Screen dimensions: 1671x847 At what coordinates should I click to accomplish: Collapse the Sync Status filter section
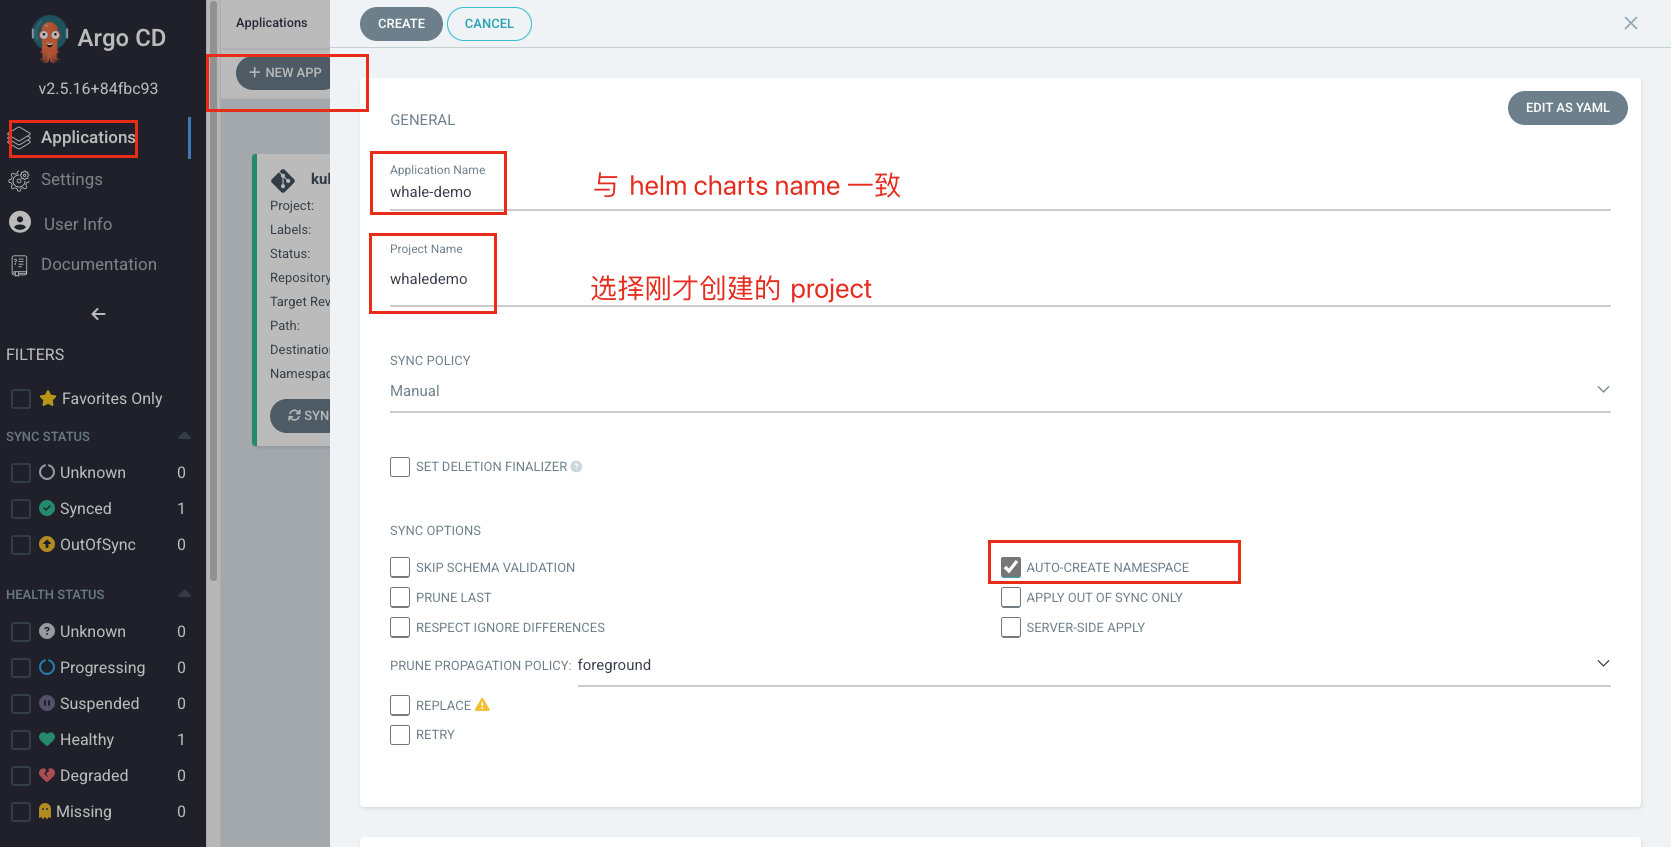click(x=184, y=436)
